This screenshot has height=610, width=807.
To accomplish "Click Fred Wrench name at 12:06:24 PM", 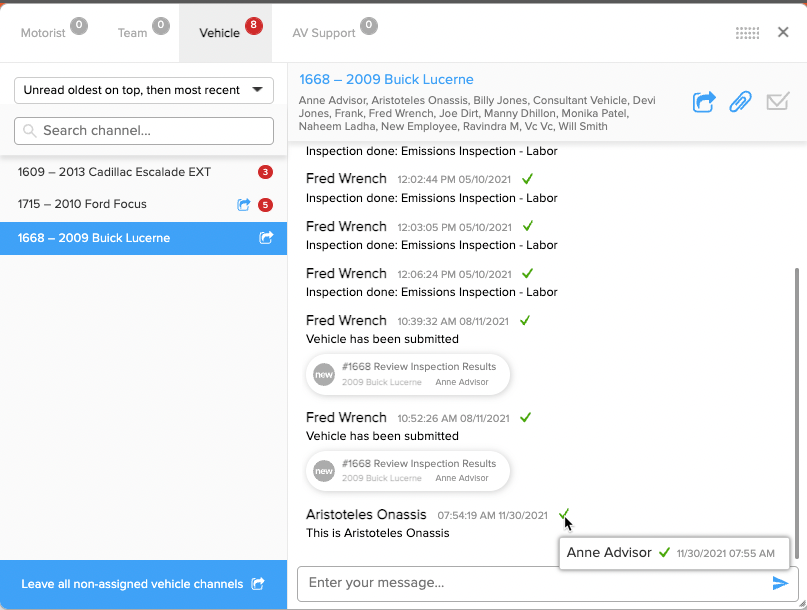I will click(x=346, y=273).
